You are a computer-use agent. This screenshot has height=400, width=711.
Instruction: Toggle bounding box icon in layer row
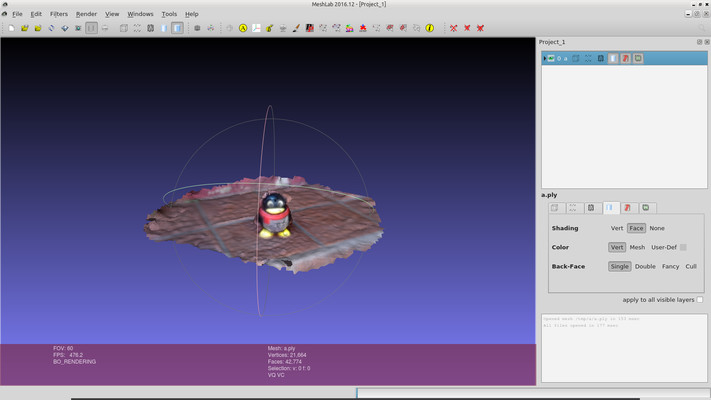pyautogui.click(x=575, y=59)
